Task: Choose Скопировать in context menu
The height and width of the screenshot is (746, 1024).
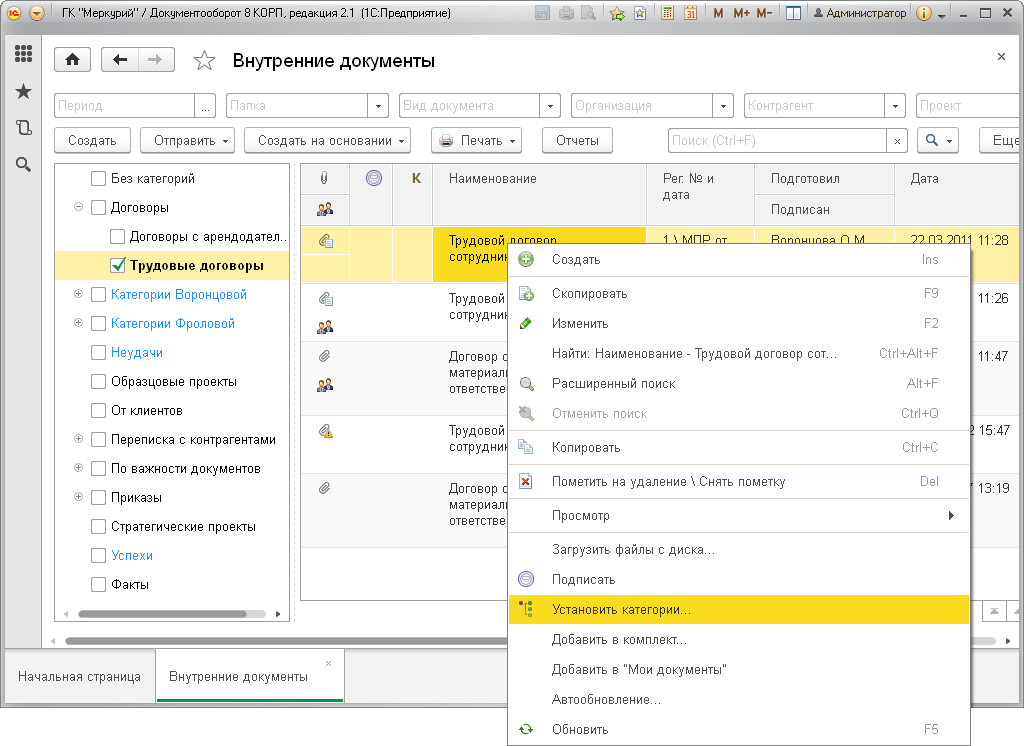Action: pyautogui.click(x=739, y=293)
